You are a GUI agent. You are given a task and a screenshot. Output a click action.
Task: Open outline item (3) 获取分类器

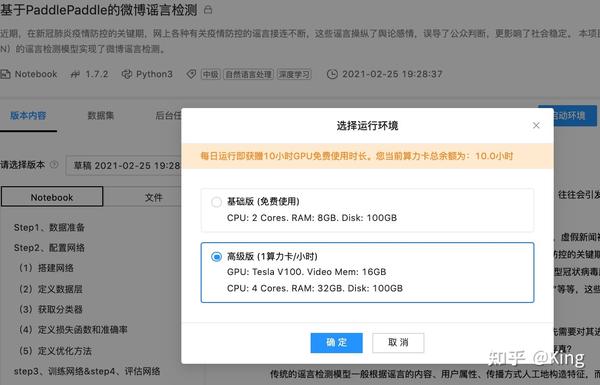tap(51, 309)
